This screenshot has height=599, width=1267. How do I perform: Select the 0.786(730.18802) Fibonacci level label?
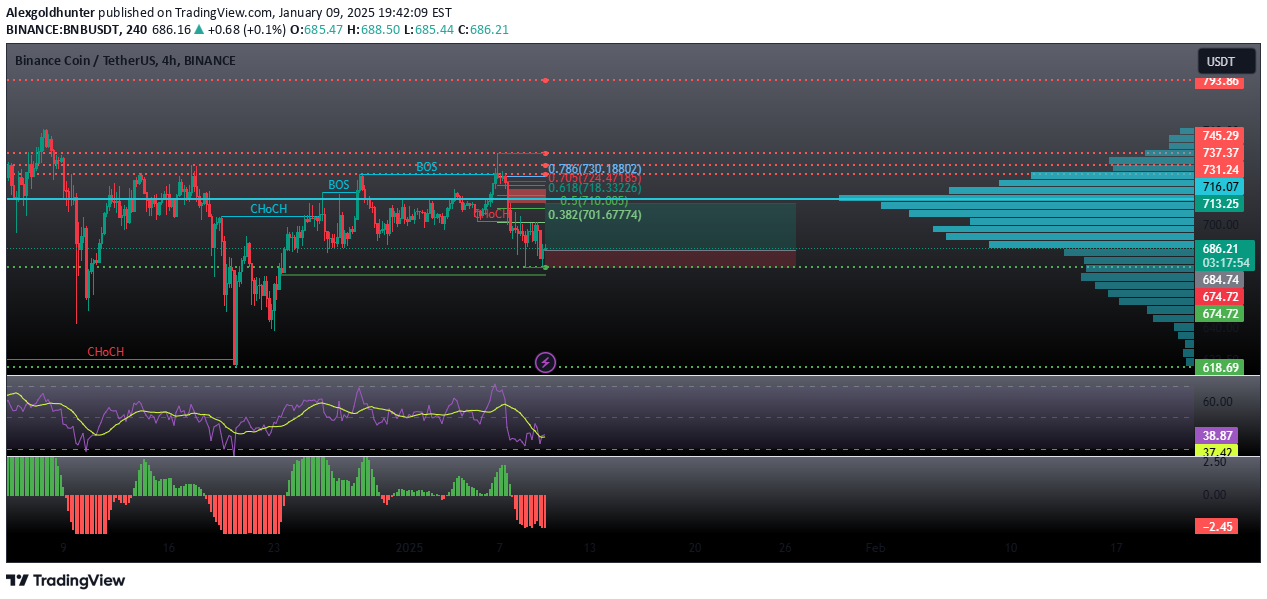click(596, 168)
